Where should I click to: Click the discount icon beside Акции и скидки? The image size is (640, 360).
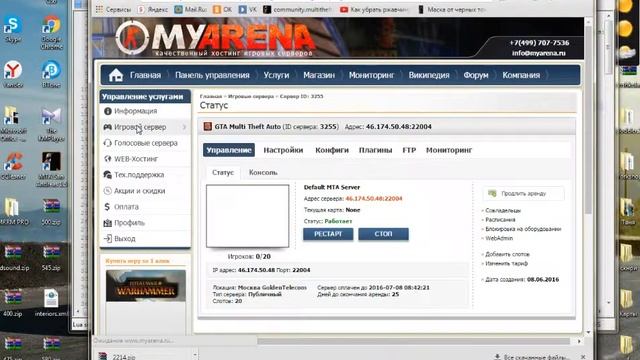point(108,191)
